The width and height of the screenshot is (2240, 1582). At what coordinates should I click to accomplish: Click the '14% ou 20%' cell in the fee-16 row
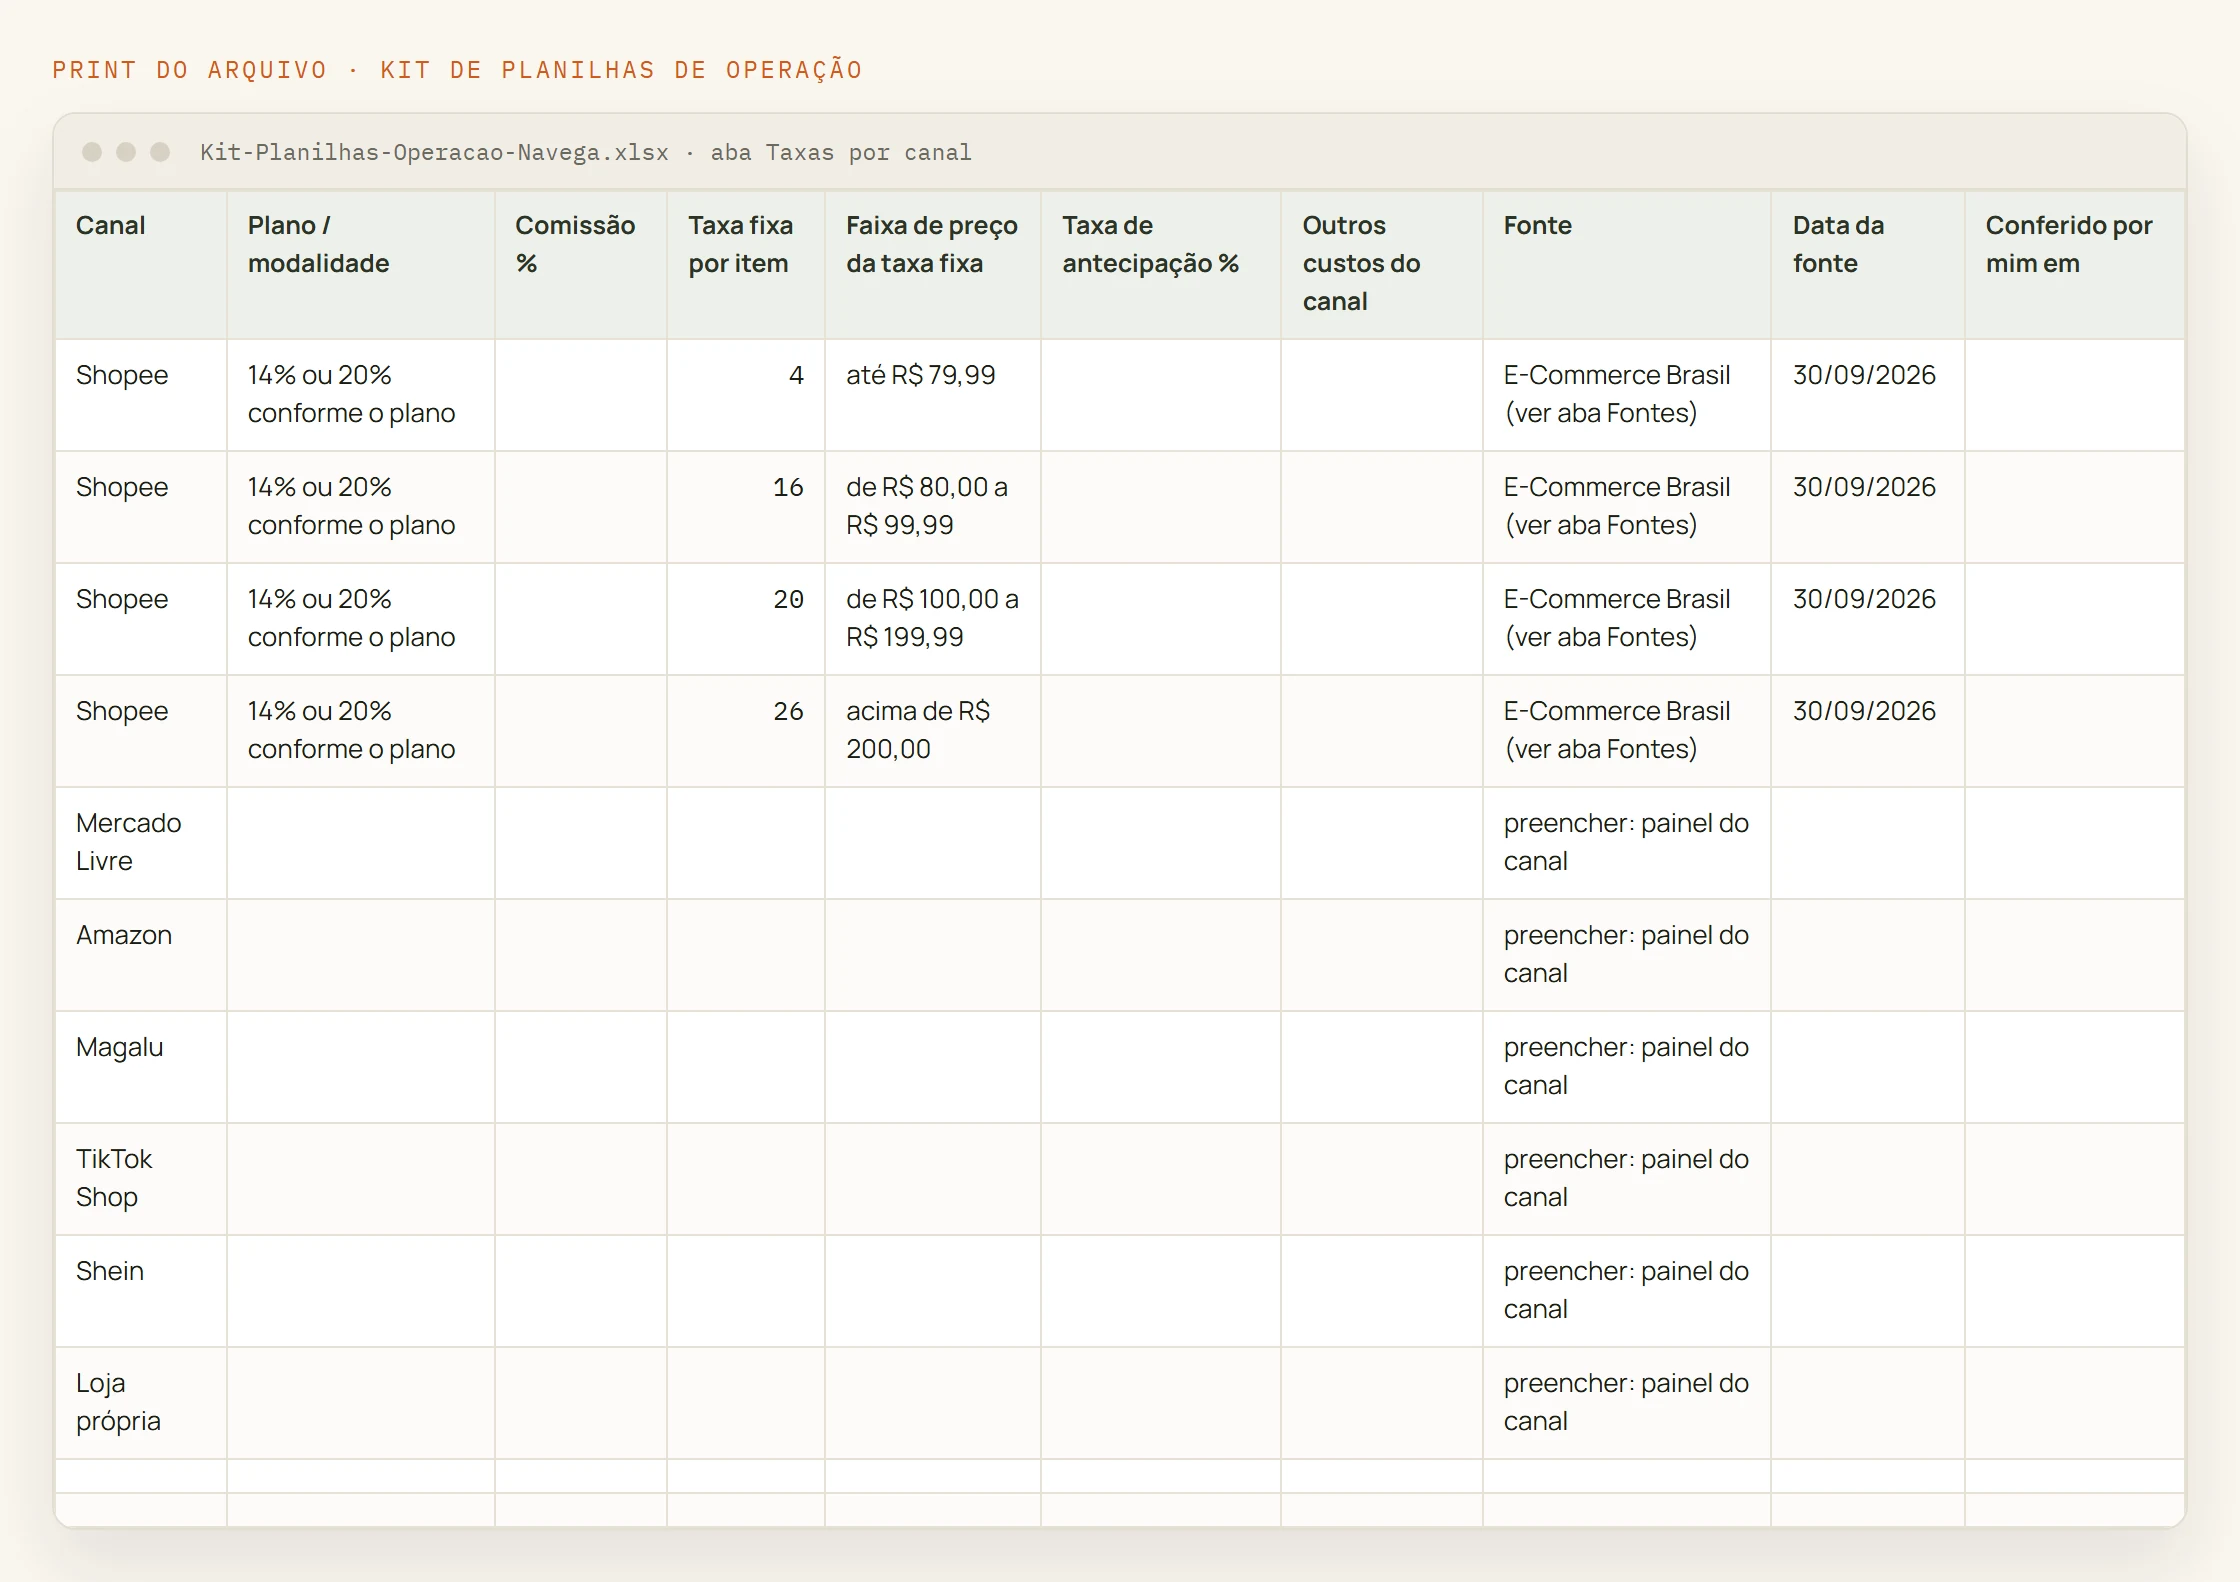pyautogui.click(x=361, y=507)
